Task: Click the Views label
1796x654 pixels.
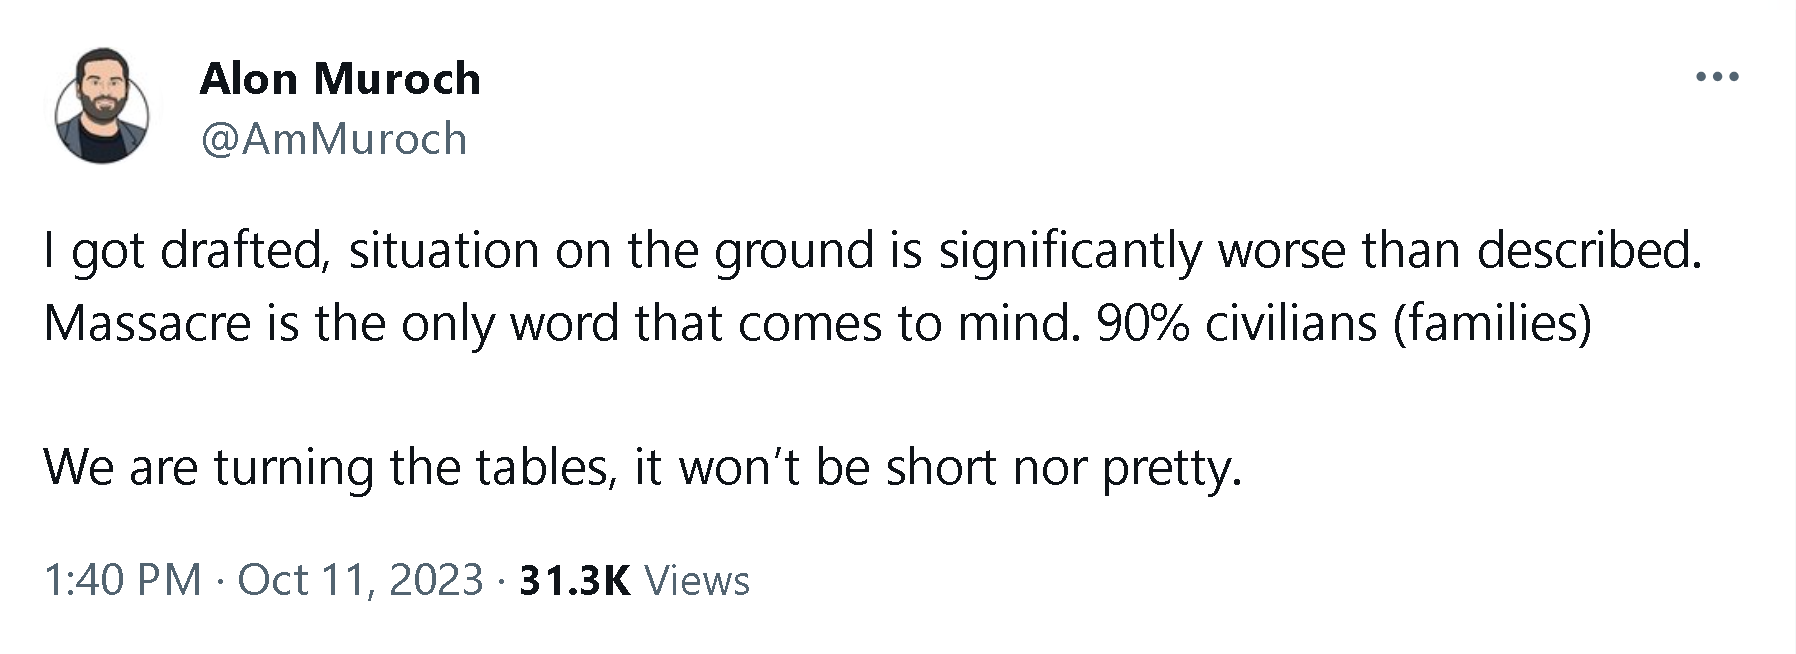Action: pyautogui.click(x=697, y=580)
